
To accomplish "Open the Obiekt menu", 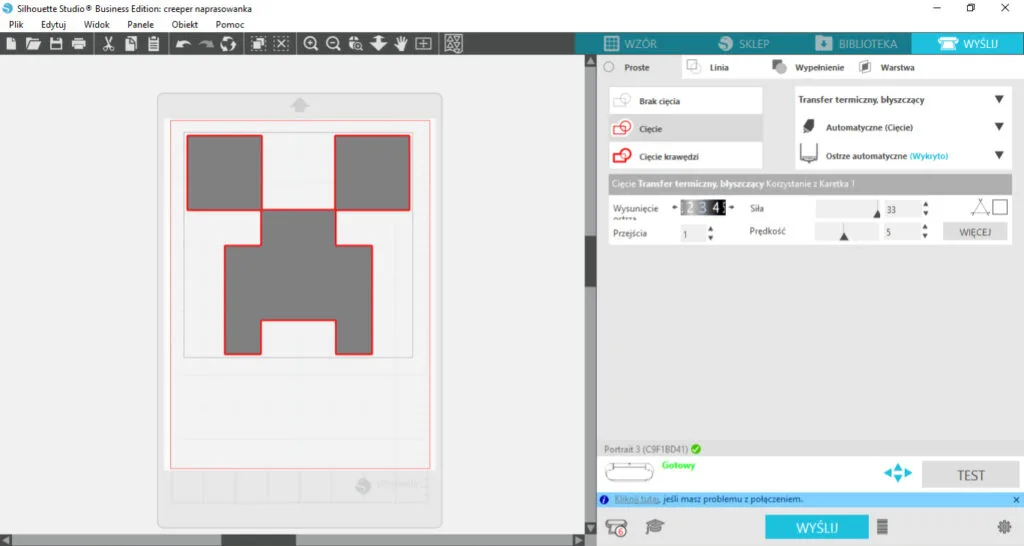I will [185, 24].
